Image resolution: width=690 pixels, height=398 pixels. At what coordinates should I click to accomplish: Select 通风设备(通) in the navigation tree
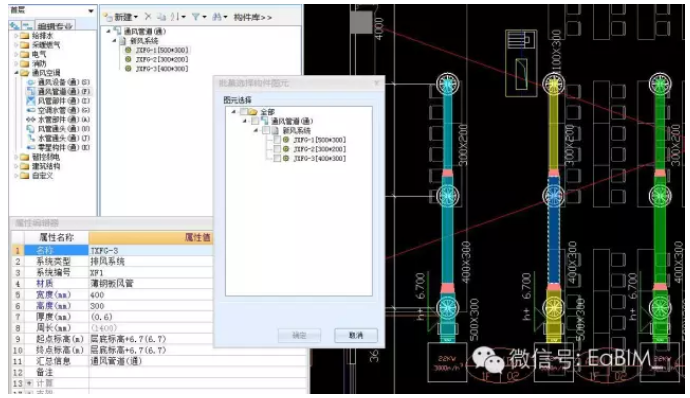(58, 82)
